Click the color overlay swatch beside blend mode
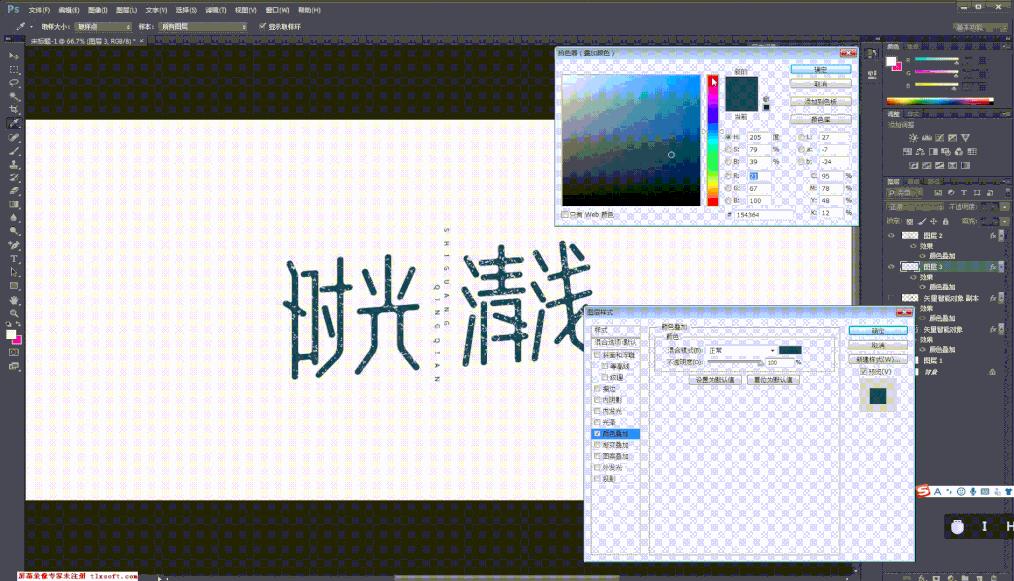 click(789, 350)
